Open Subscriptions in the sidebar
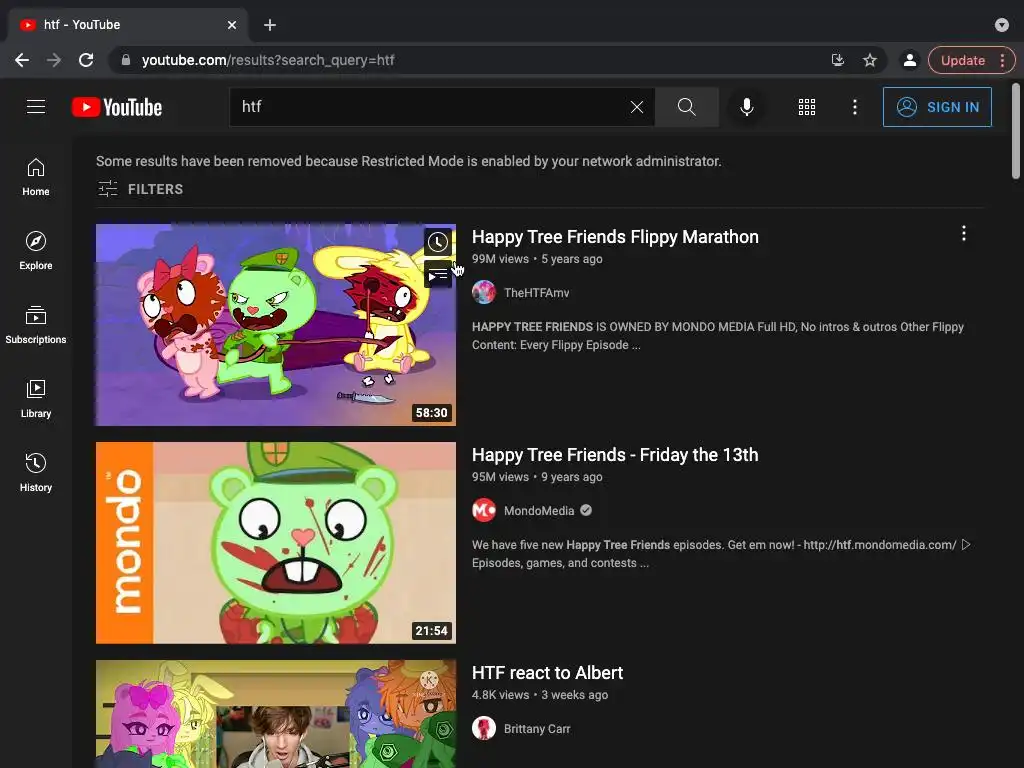This screenshot has width=1024, height=768. point(36,325)
